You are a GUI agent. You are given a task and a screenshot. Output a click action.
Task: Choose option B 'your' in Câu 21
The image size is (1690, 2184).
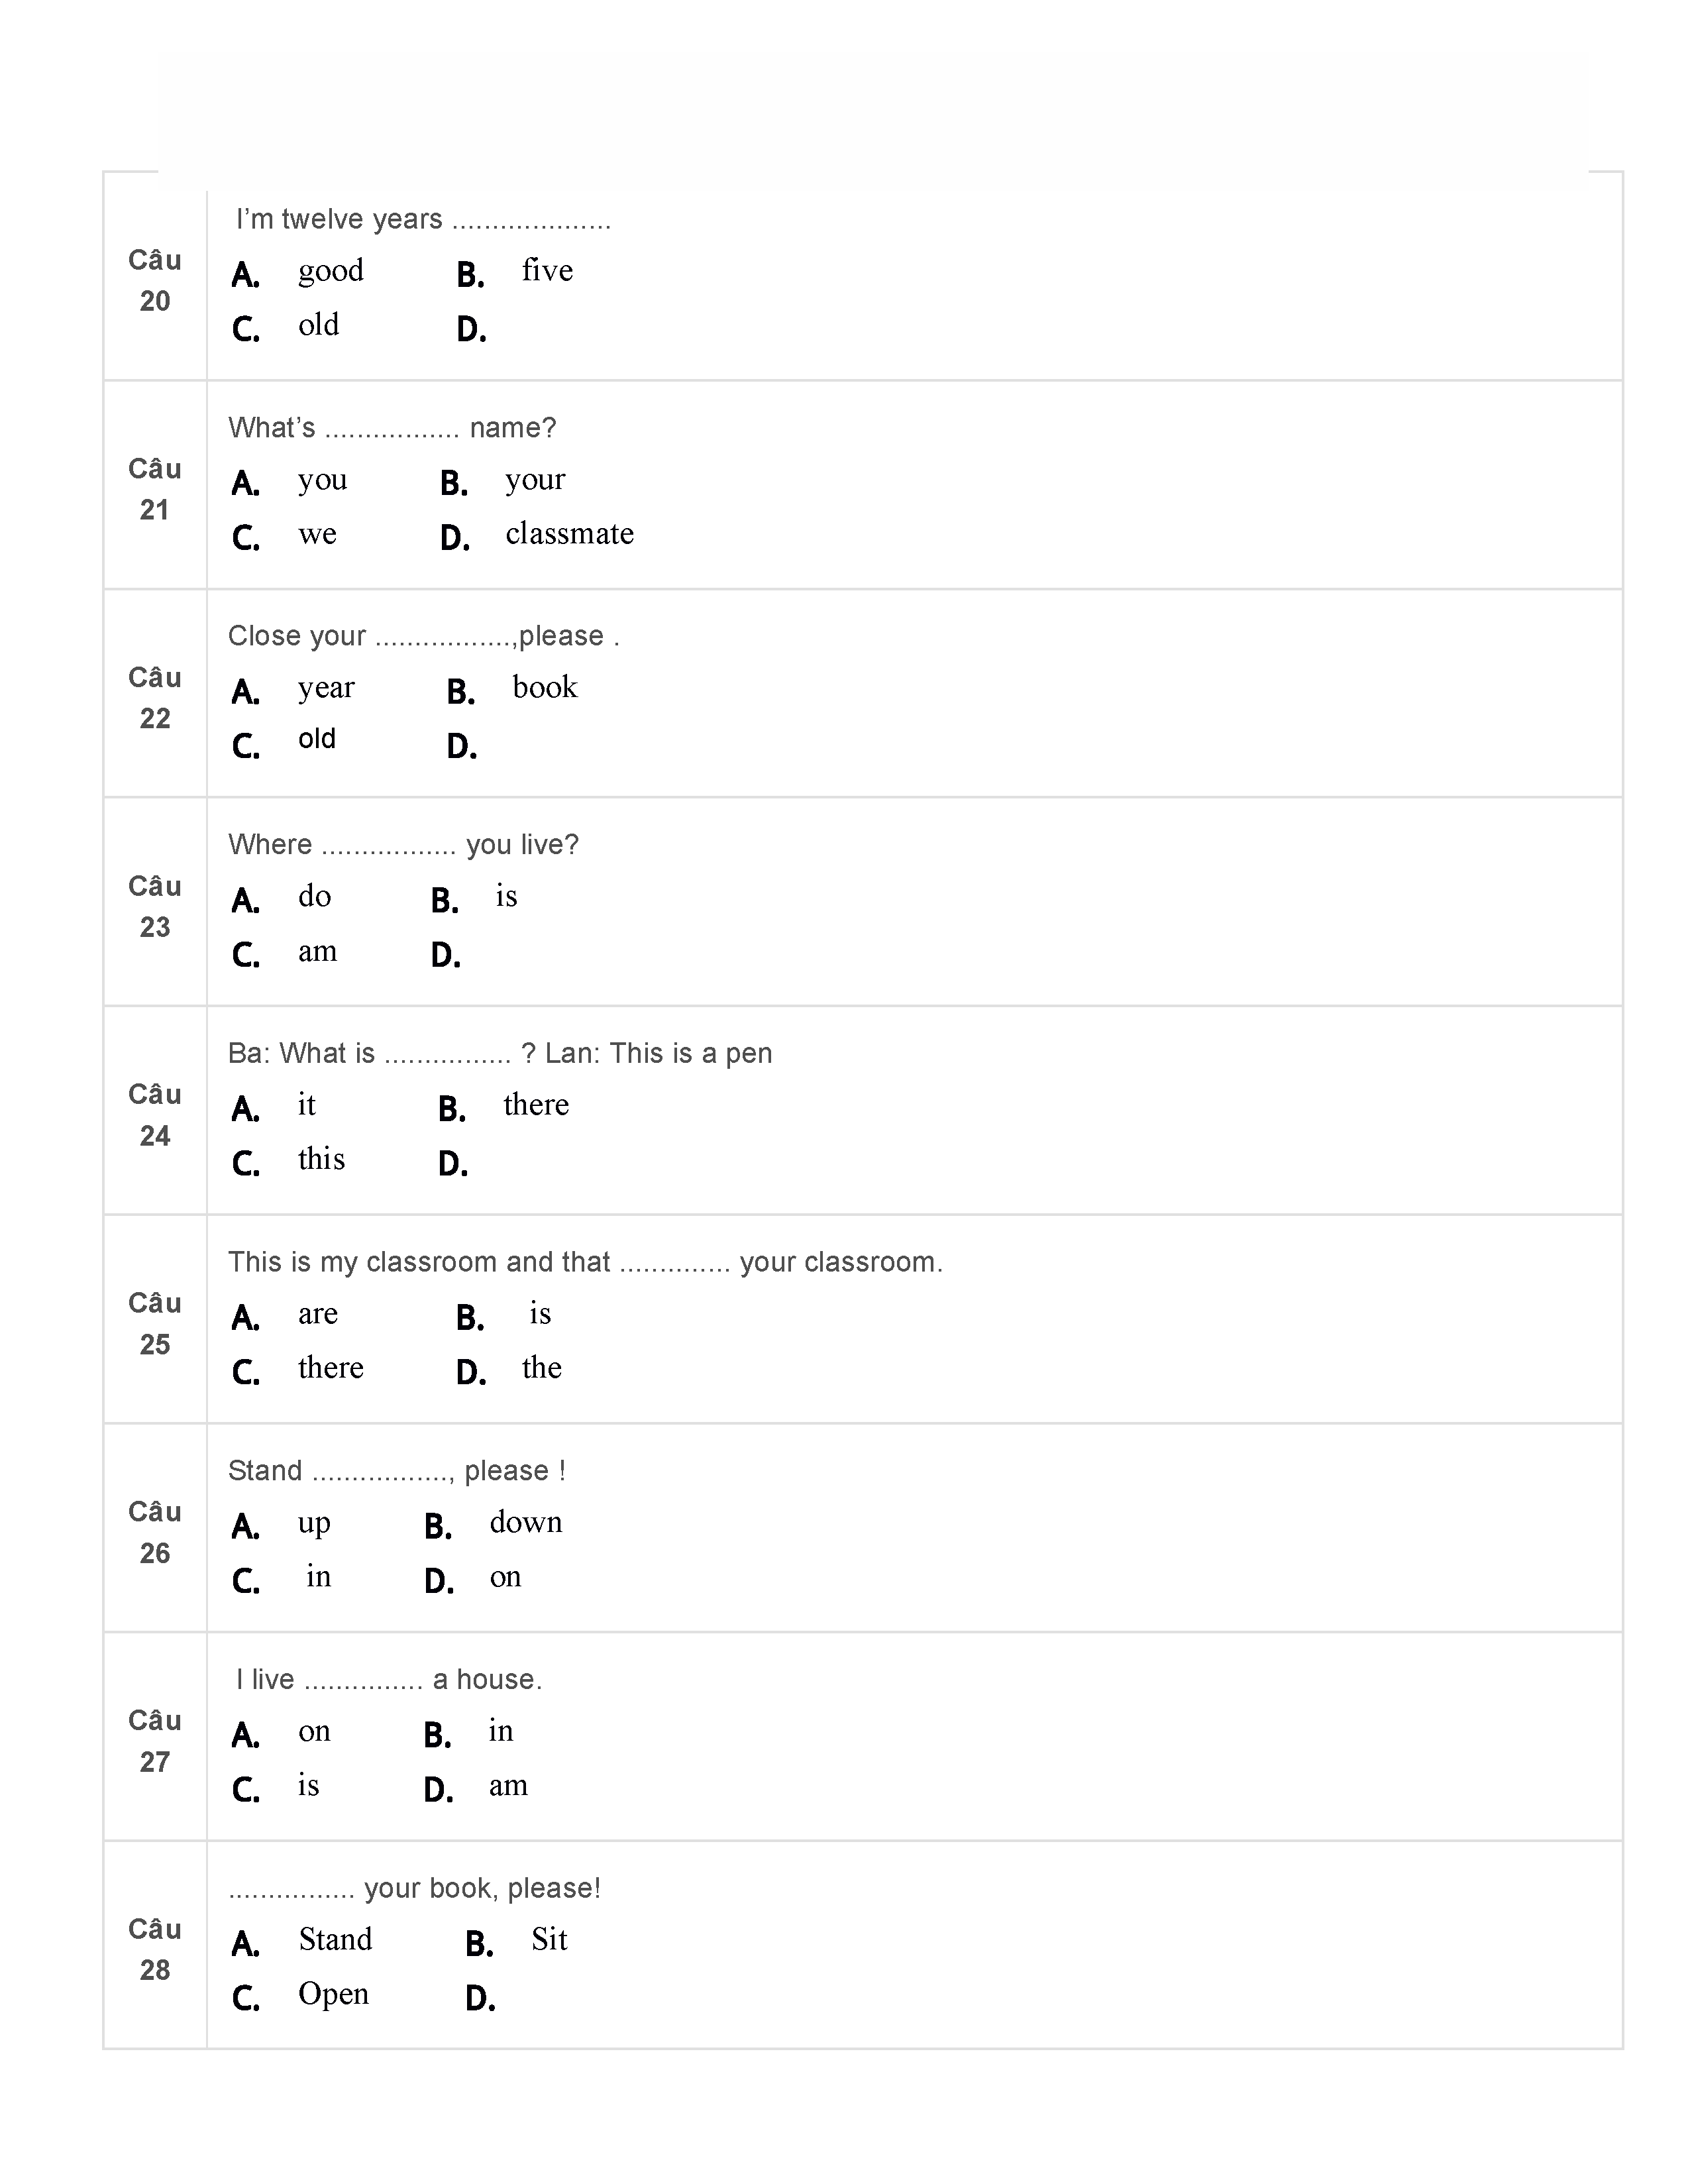pos(534,481)
